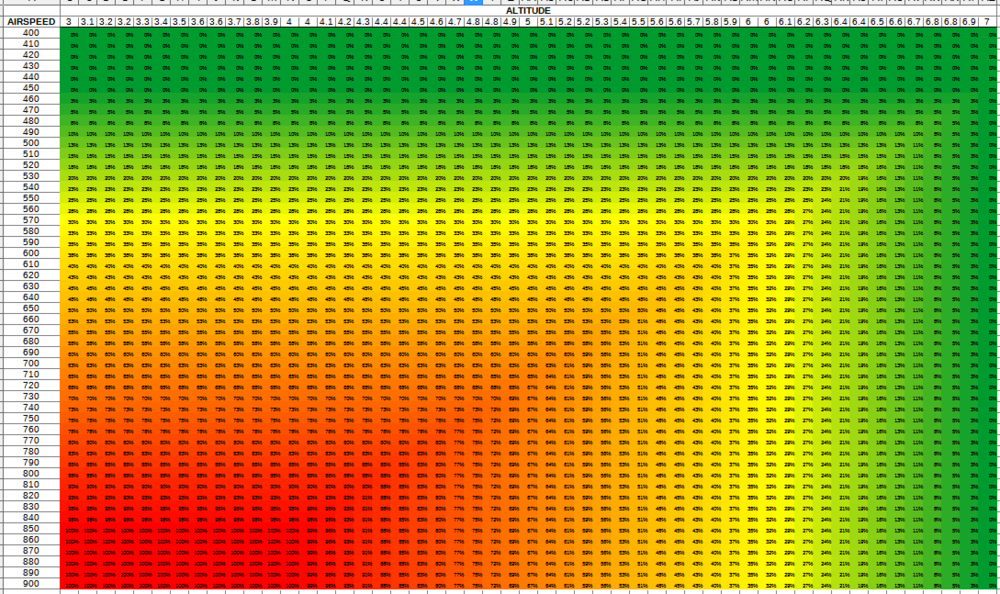Select the ALTITUDE title cell
1000x594 pixels.
pyautogui.click(x=528, y=11)
